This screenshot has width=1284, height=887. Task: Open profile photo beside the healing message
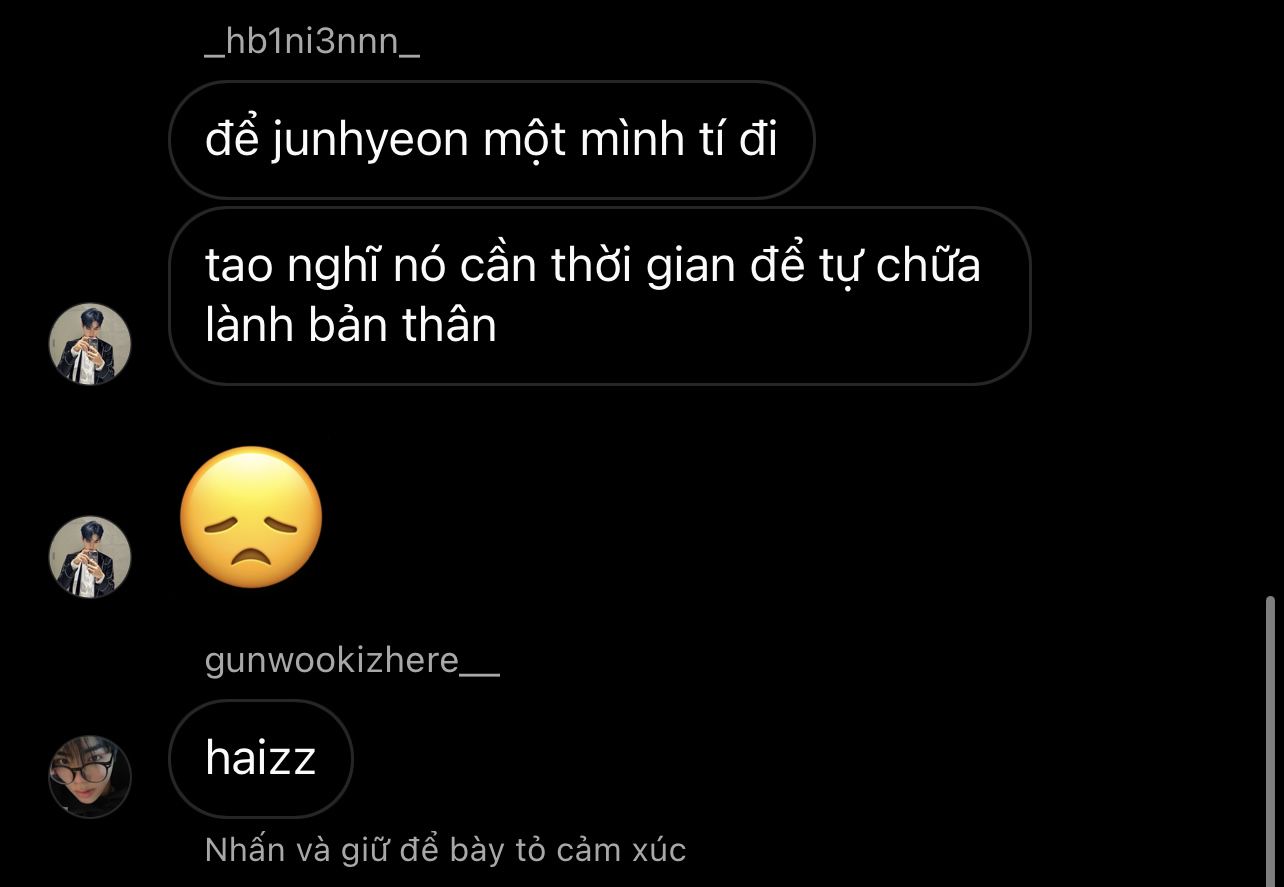coord(90,344)
